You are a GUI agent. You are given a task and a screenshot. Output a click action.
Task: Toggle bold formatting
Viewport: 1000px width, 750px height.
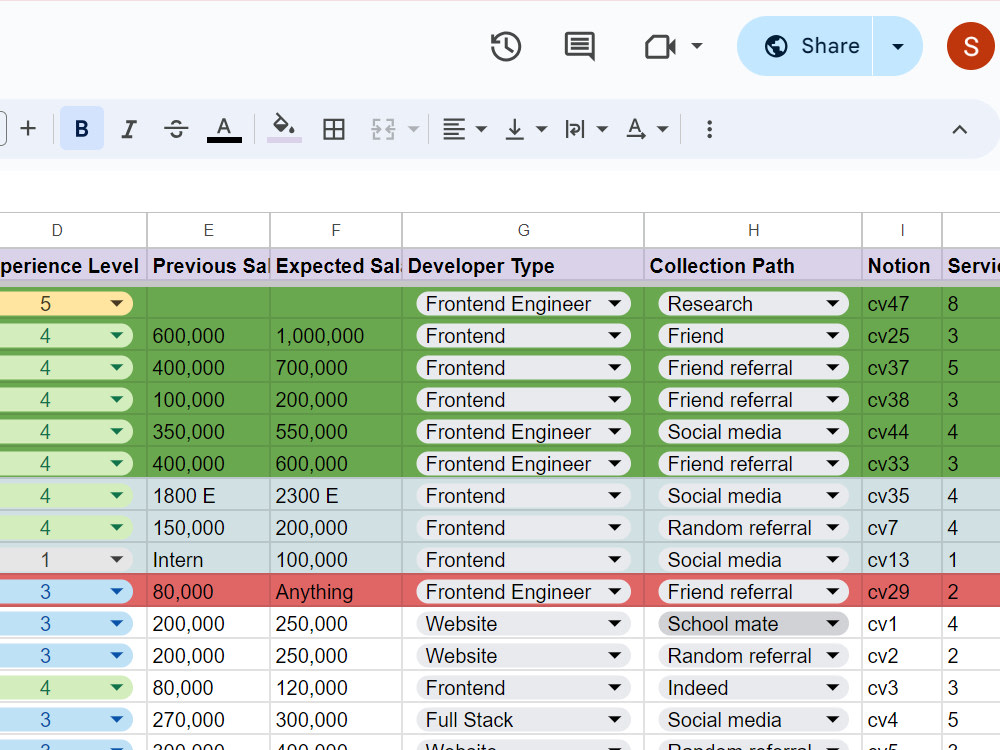point(82,129)
